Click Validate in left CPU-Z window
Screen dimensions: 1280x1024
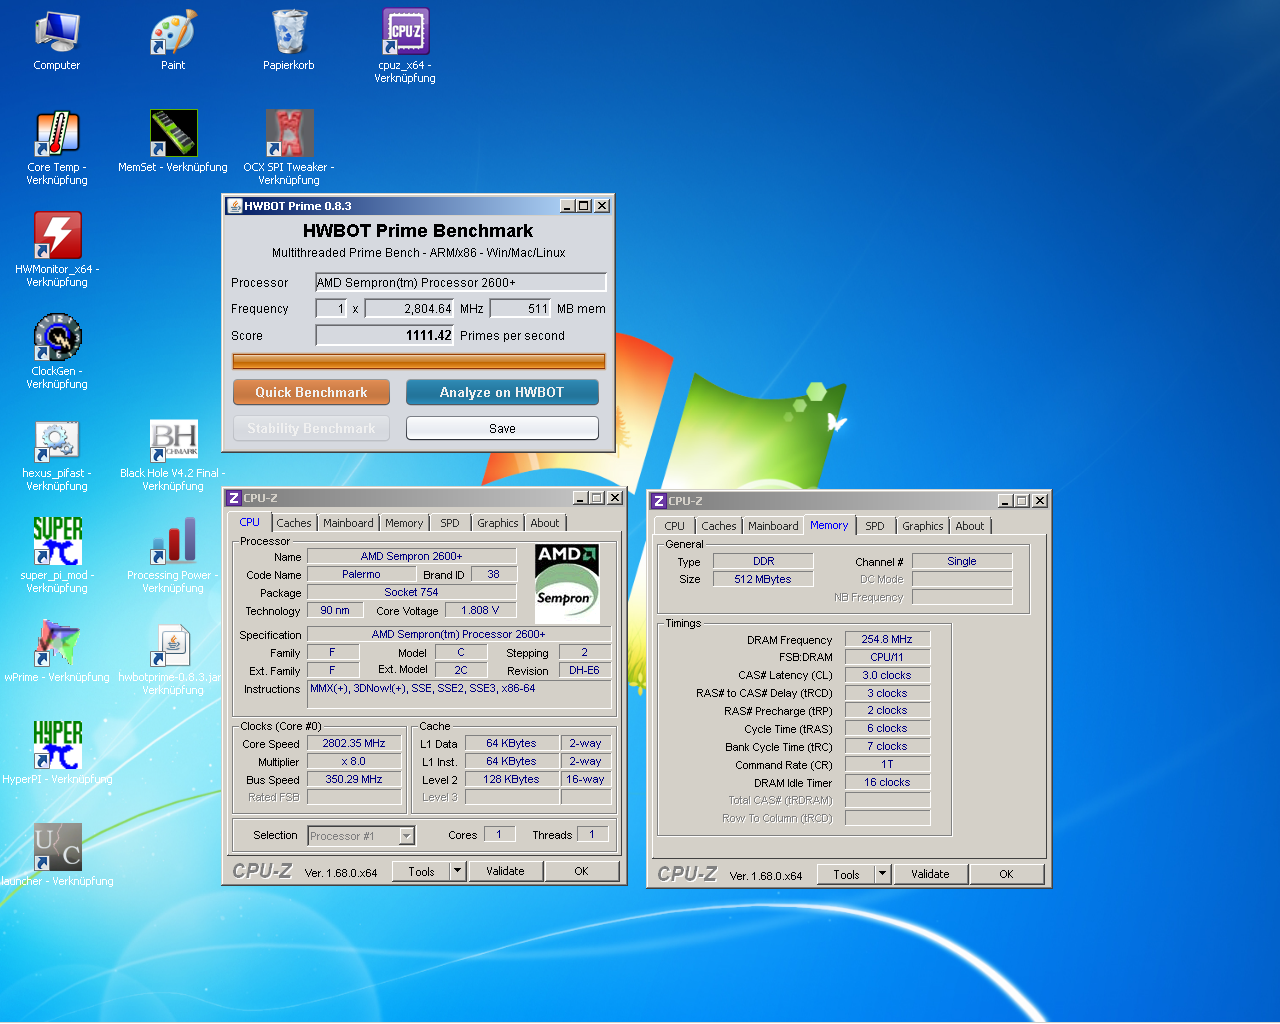505,871
